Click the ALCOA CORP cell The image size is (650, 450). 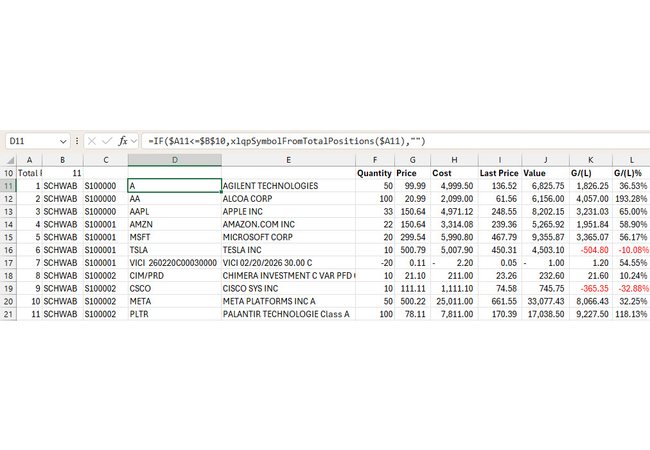click(x=289, y=199)
